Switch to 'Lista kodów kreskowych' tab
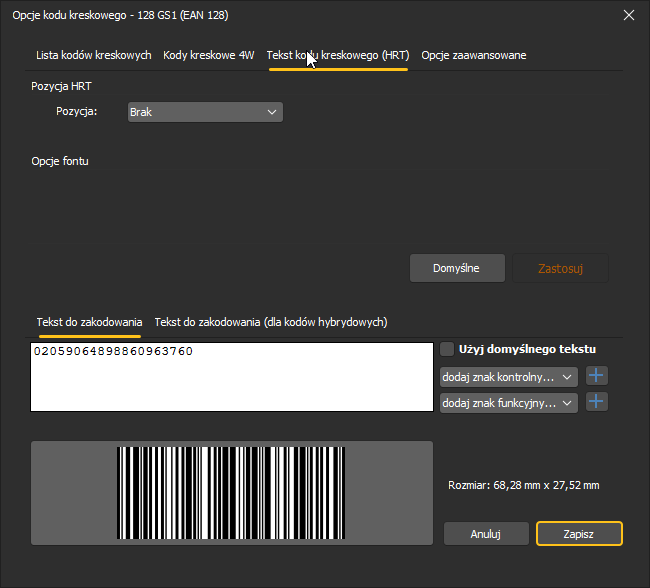The image size is (650, 588). (94, 55)
